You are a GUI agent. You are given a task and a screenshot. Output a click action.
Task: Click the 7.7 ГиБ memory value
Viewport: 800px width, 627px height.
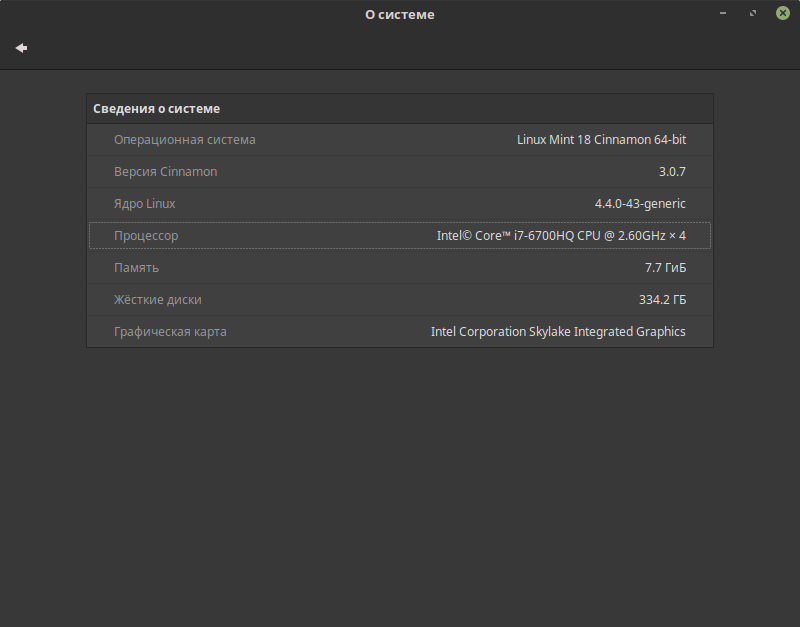point(665,268)
